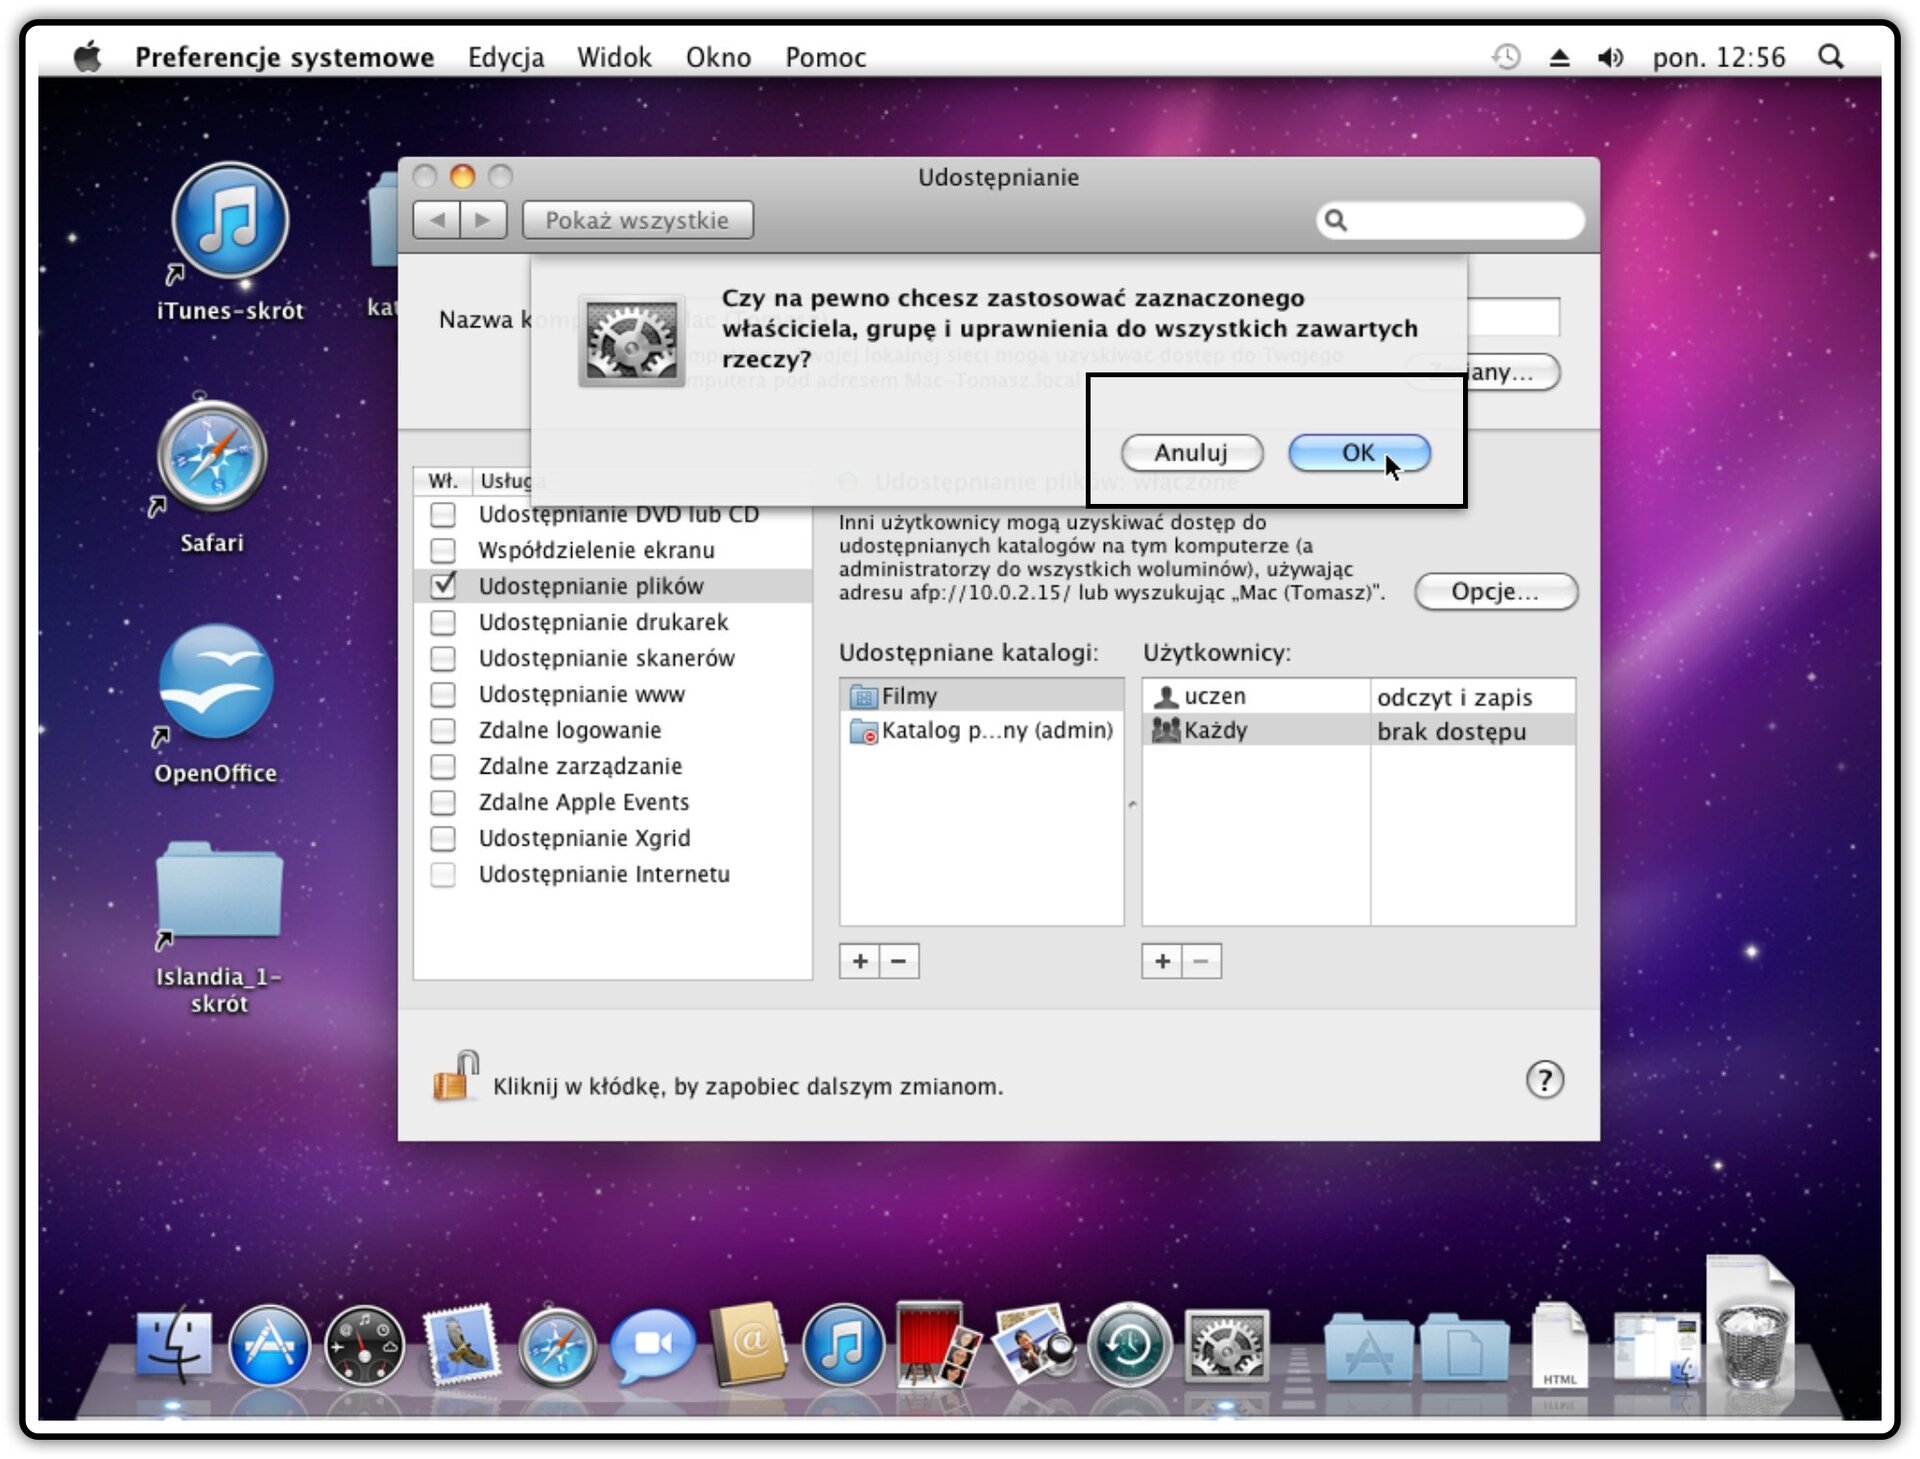1920x1459 pixels.
Task: Show the clock menu pon. 12:56
Action: click(1719, 57)
